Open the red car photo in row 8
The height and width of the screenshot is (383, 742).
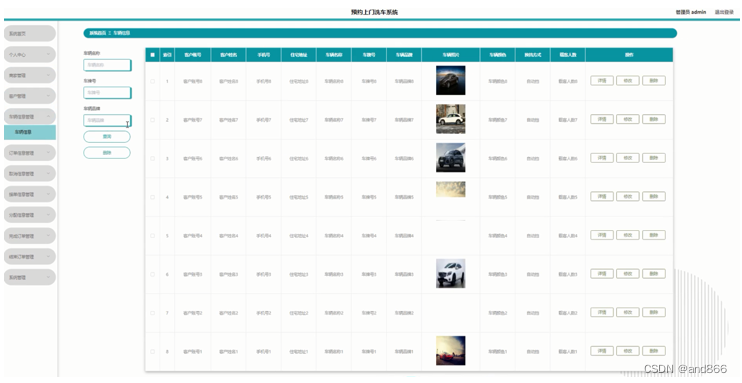click(450, 351)
